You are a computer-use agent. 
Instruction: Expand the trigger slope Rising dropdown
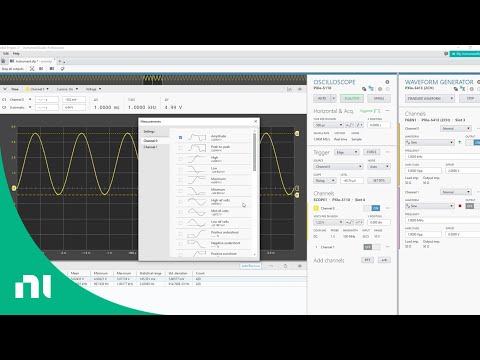coord(325,181)
